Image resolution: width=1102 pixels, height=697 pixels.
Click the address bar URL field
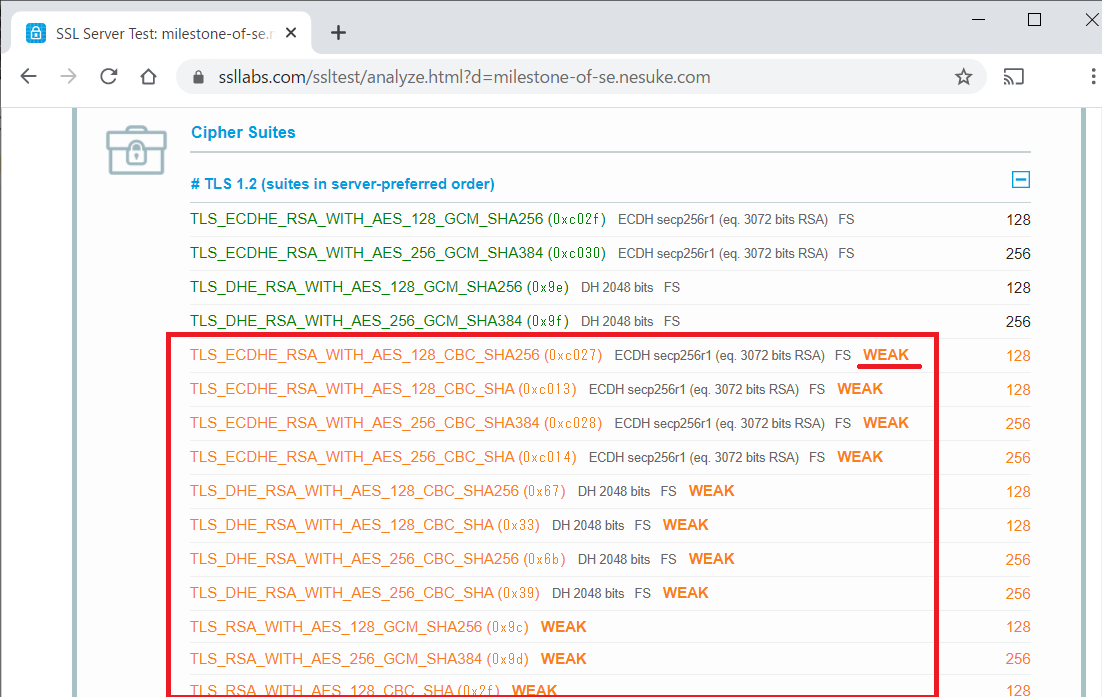(560, 77)
